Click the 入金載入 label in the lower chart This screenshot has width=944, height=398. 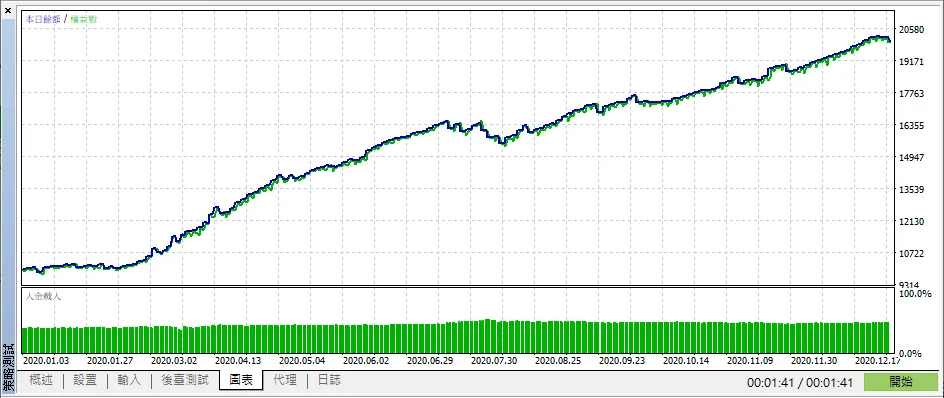tap(43, 296)
